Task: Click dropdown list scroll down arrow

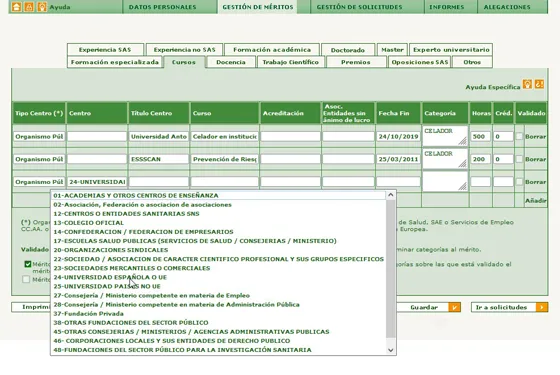Action: [391, 350]
